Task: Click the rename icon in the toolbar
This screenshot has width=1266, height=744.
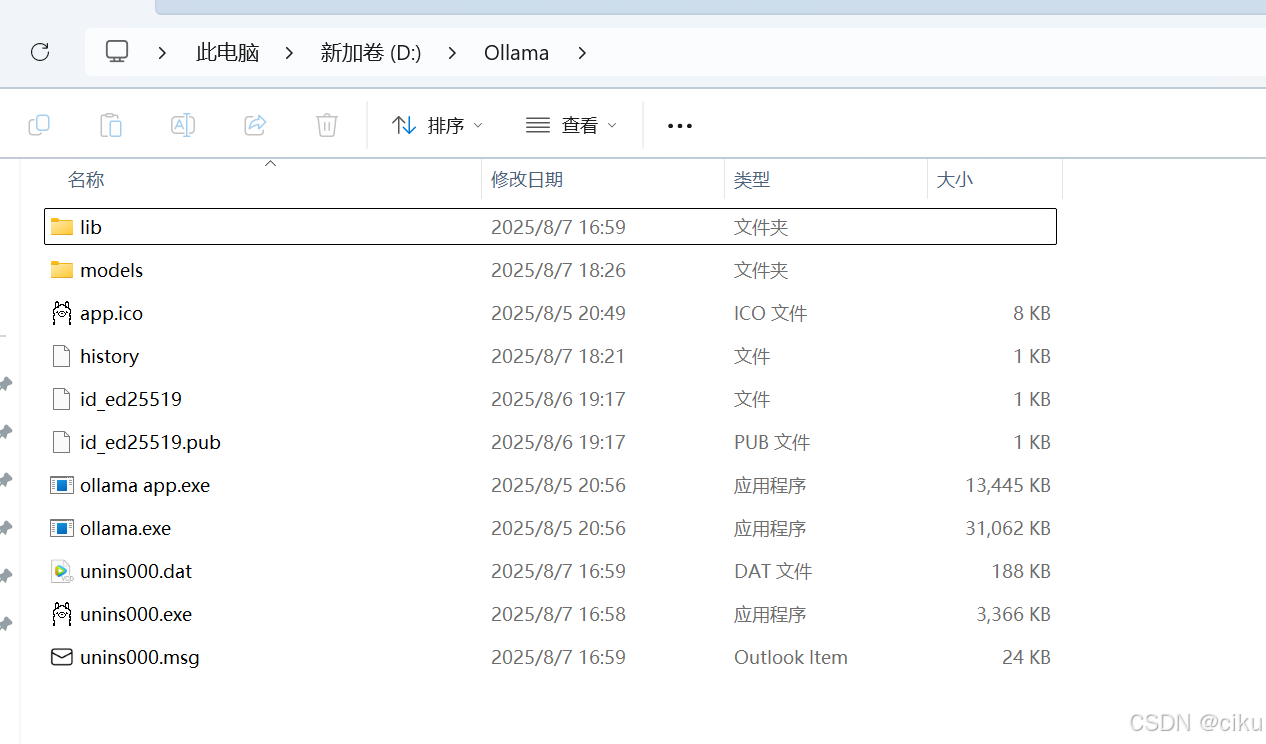Action: tap(183, 125)
